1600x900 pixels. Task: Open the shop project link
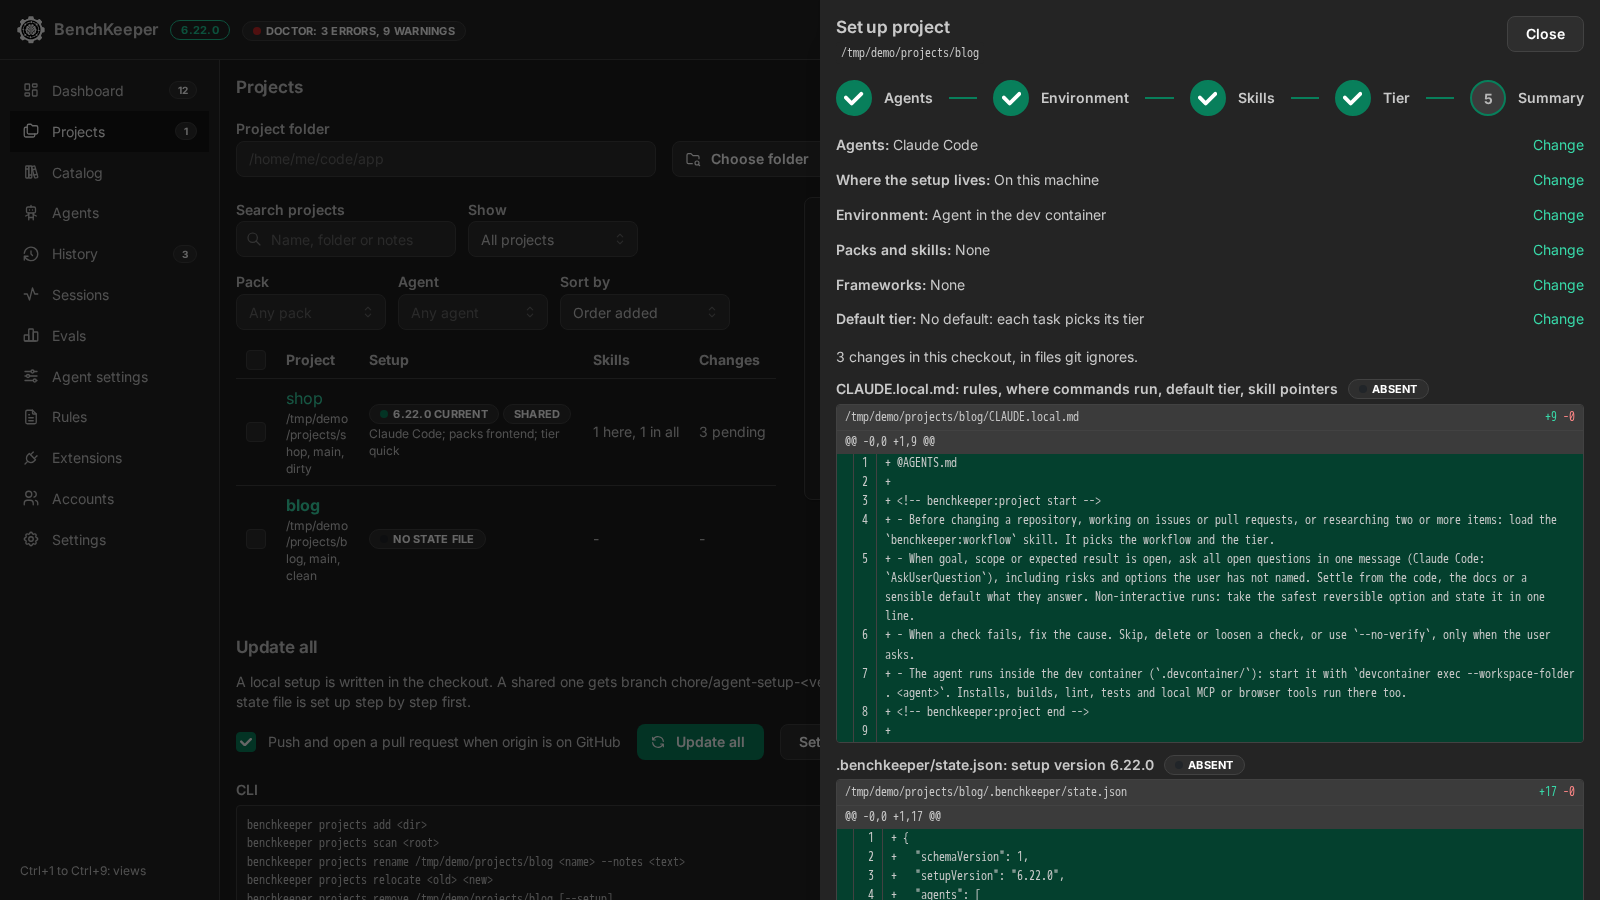tap(304, 398)
